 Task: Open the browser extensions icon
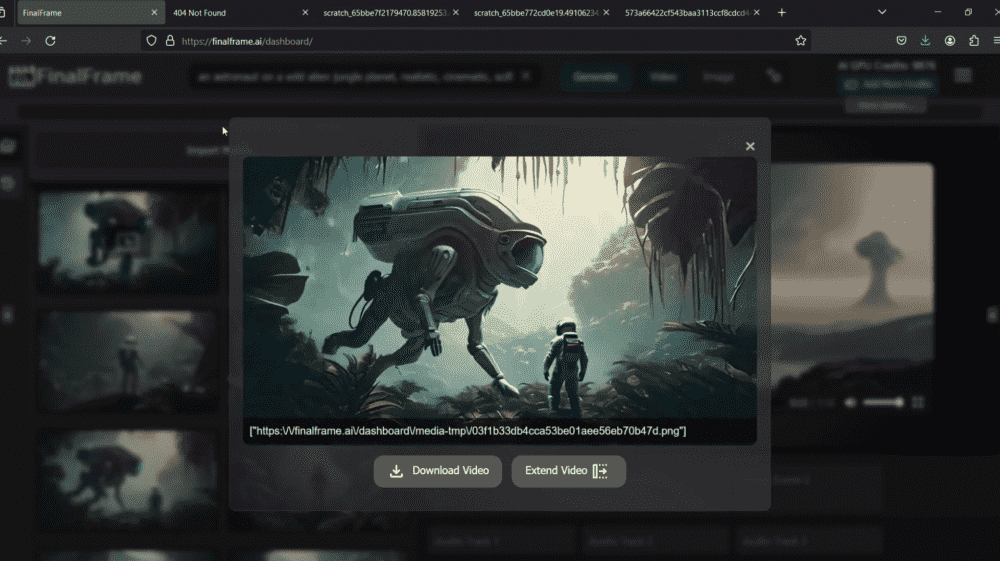[974, 41]
